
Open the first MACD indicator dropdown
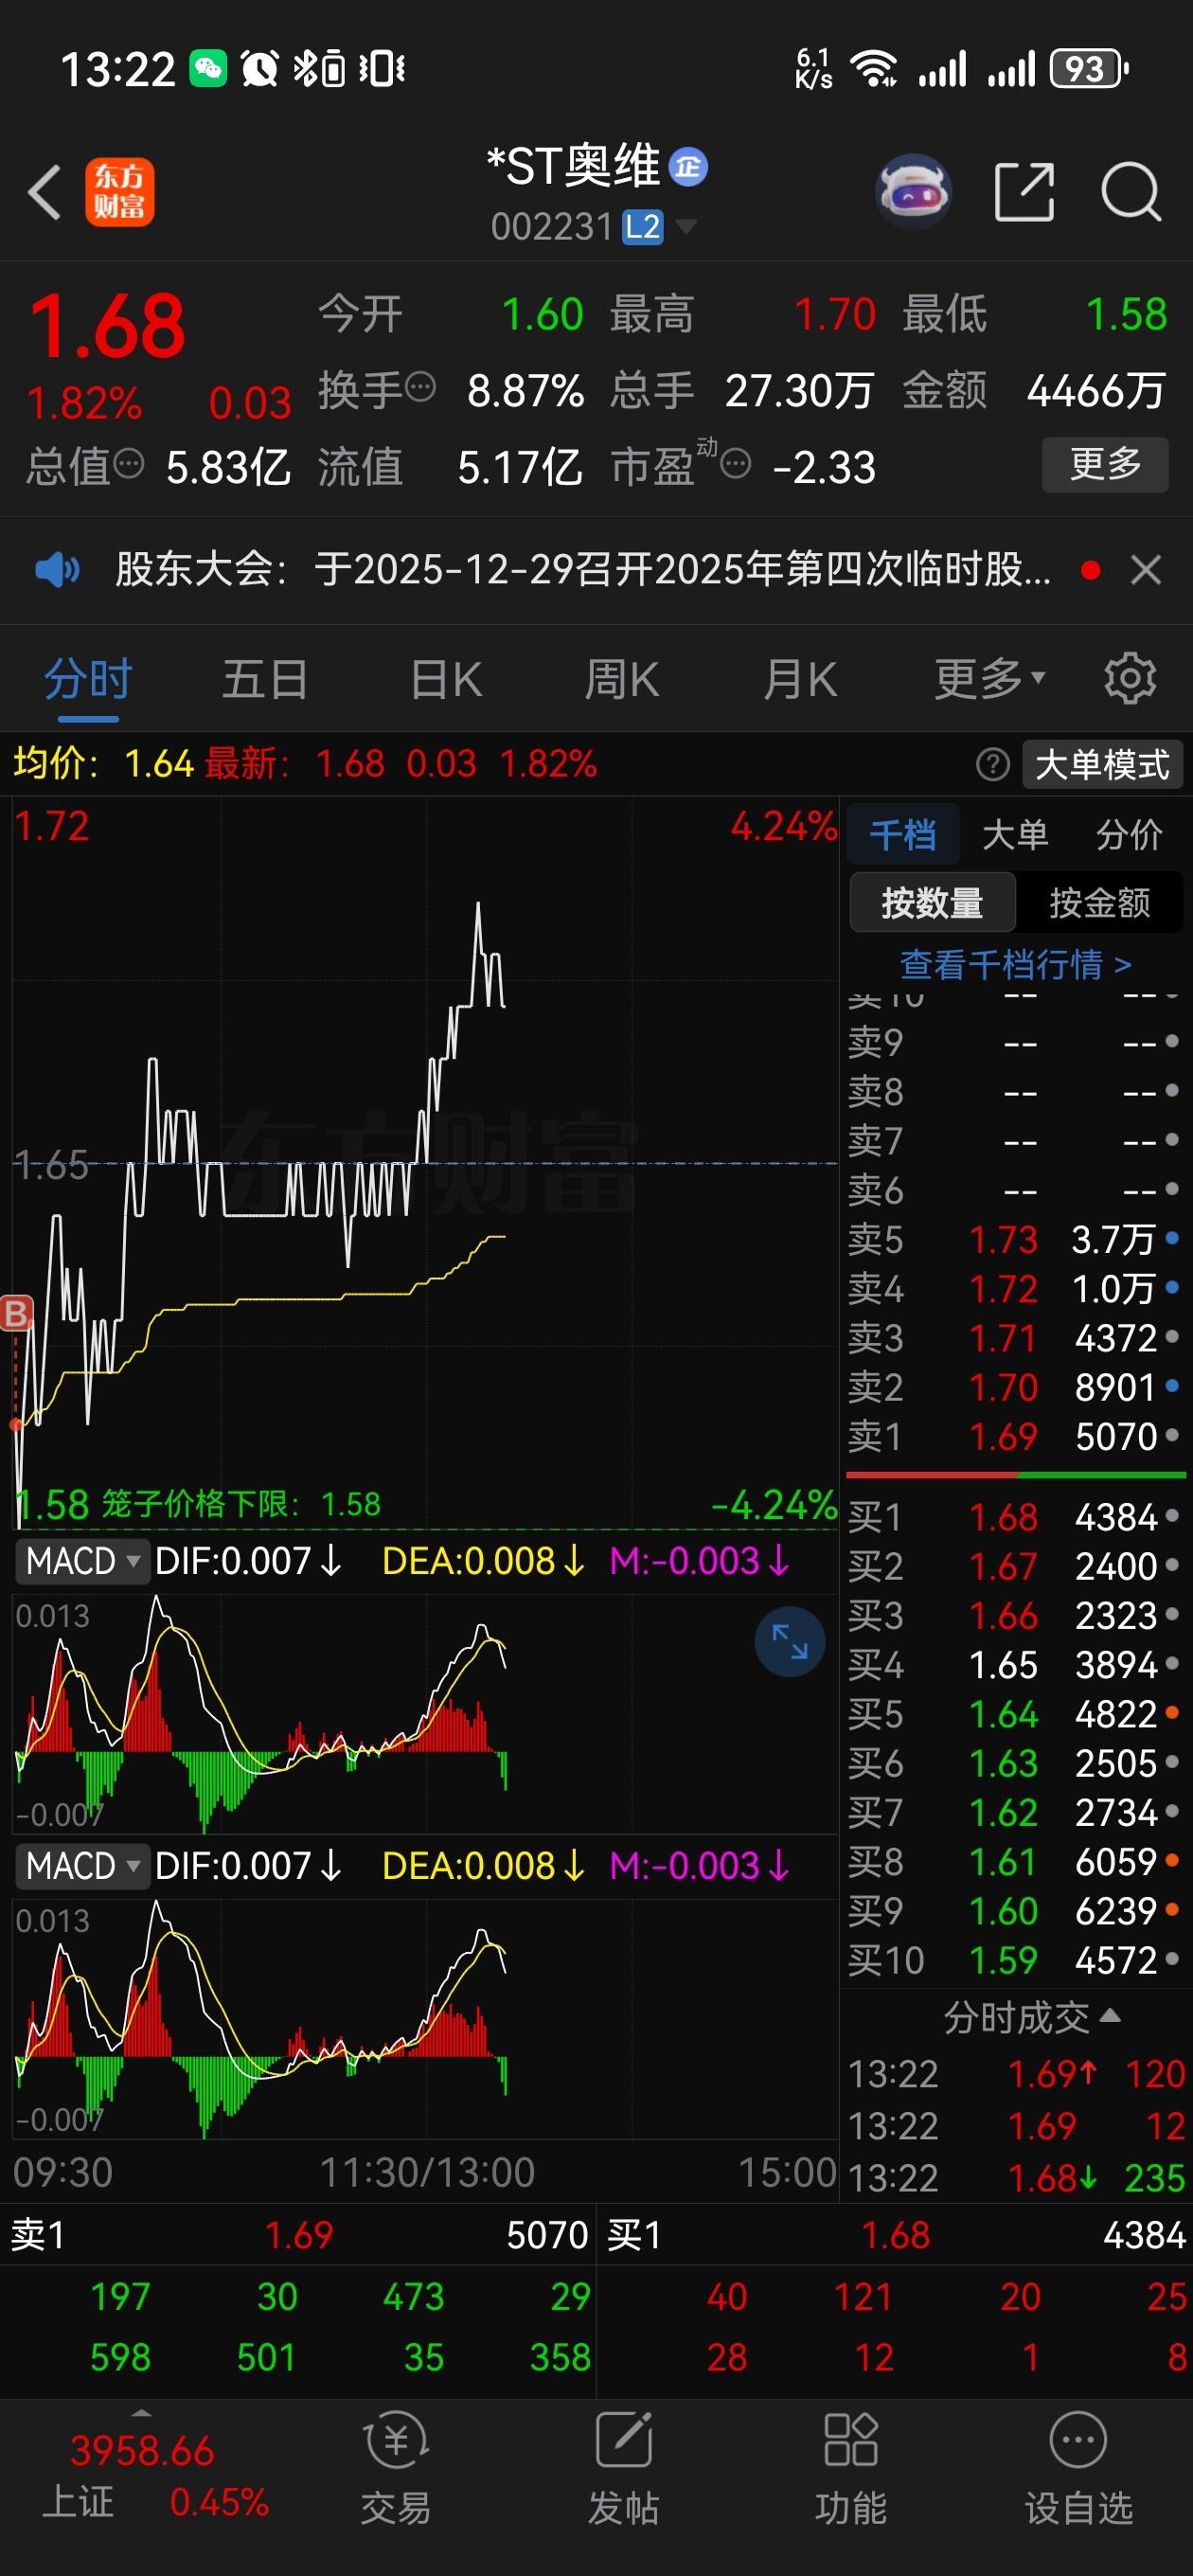click(x=82, y=1561)
